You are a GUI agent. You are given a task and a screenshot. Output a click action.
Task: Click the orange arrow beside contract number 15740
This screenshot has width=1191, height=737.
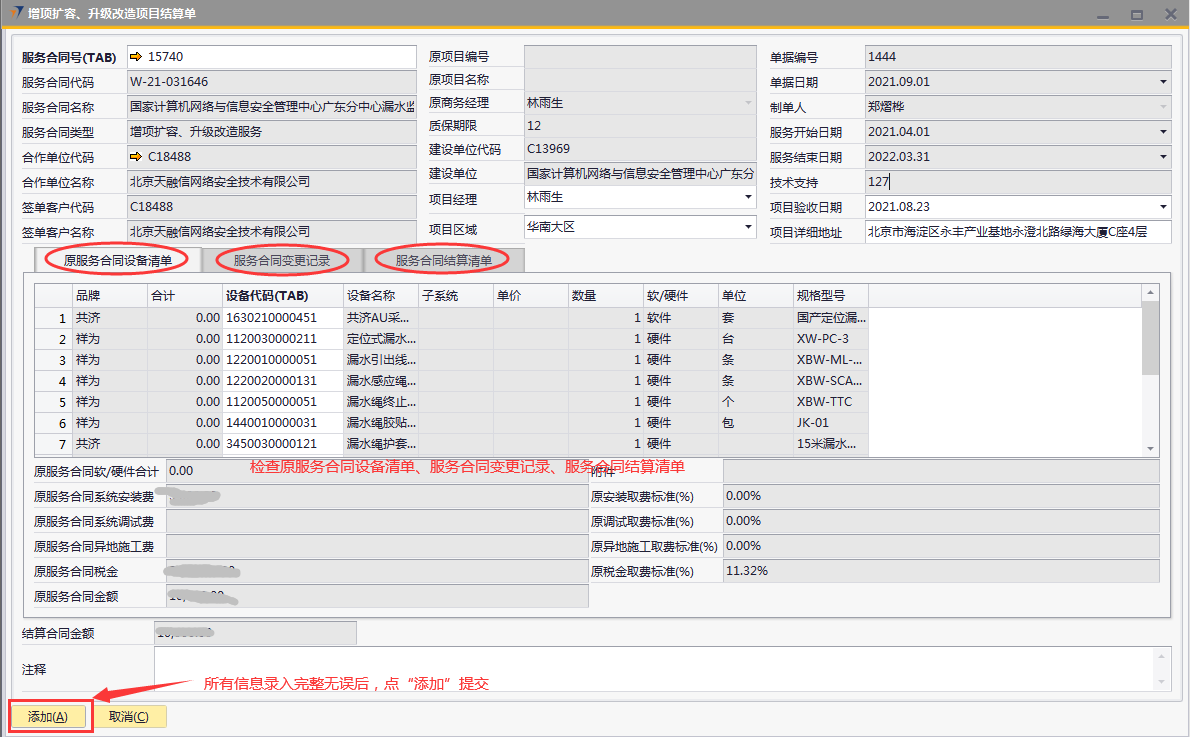click(136, 57)
